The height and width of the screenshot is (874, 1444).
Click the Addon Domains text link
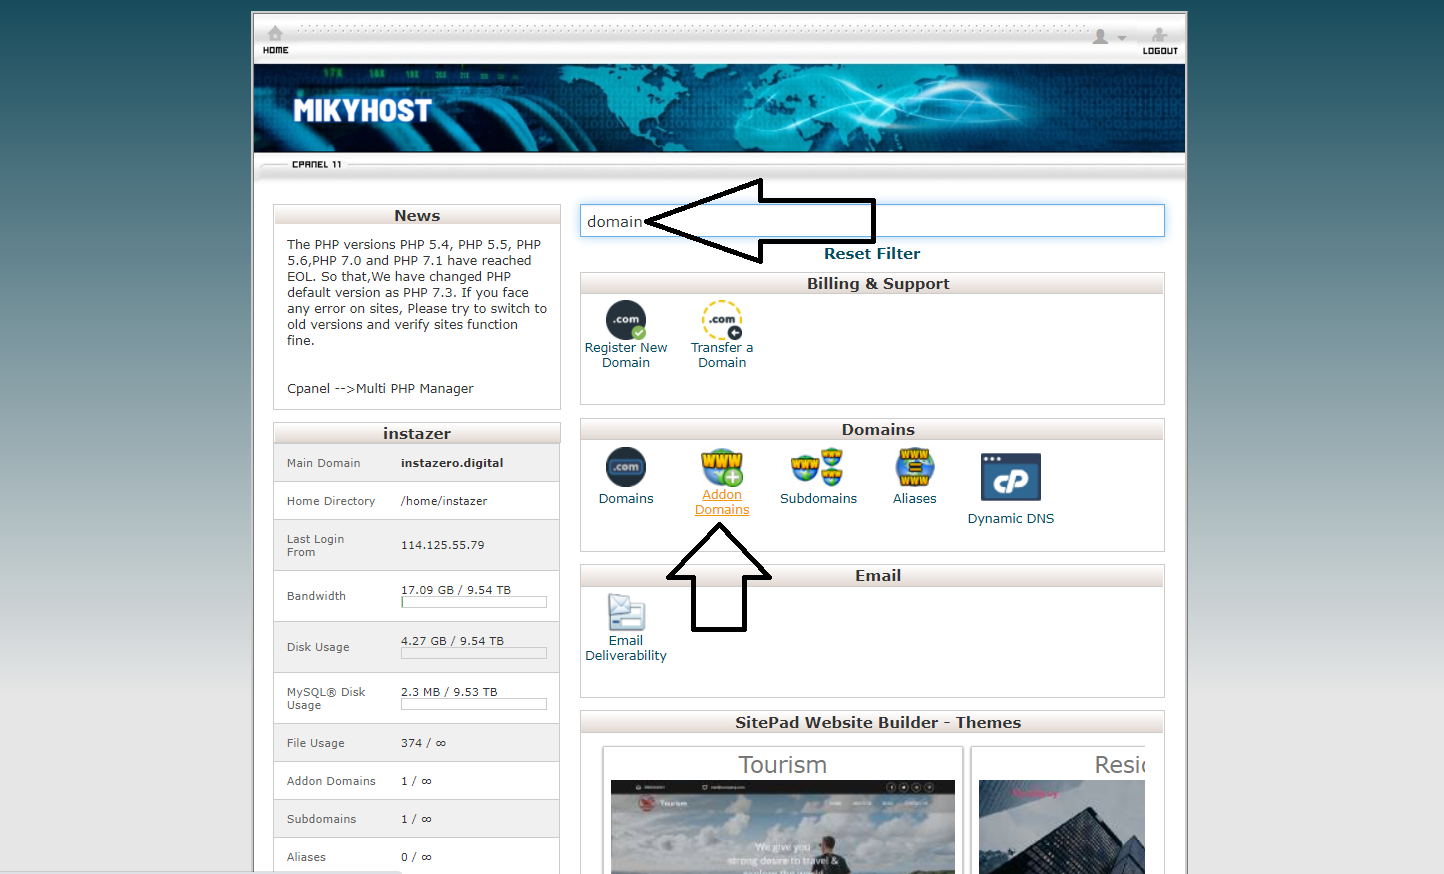(722, 502)
